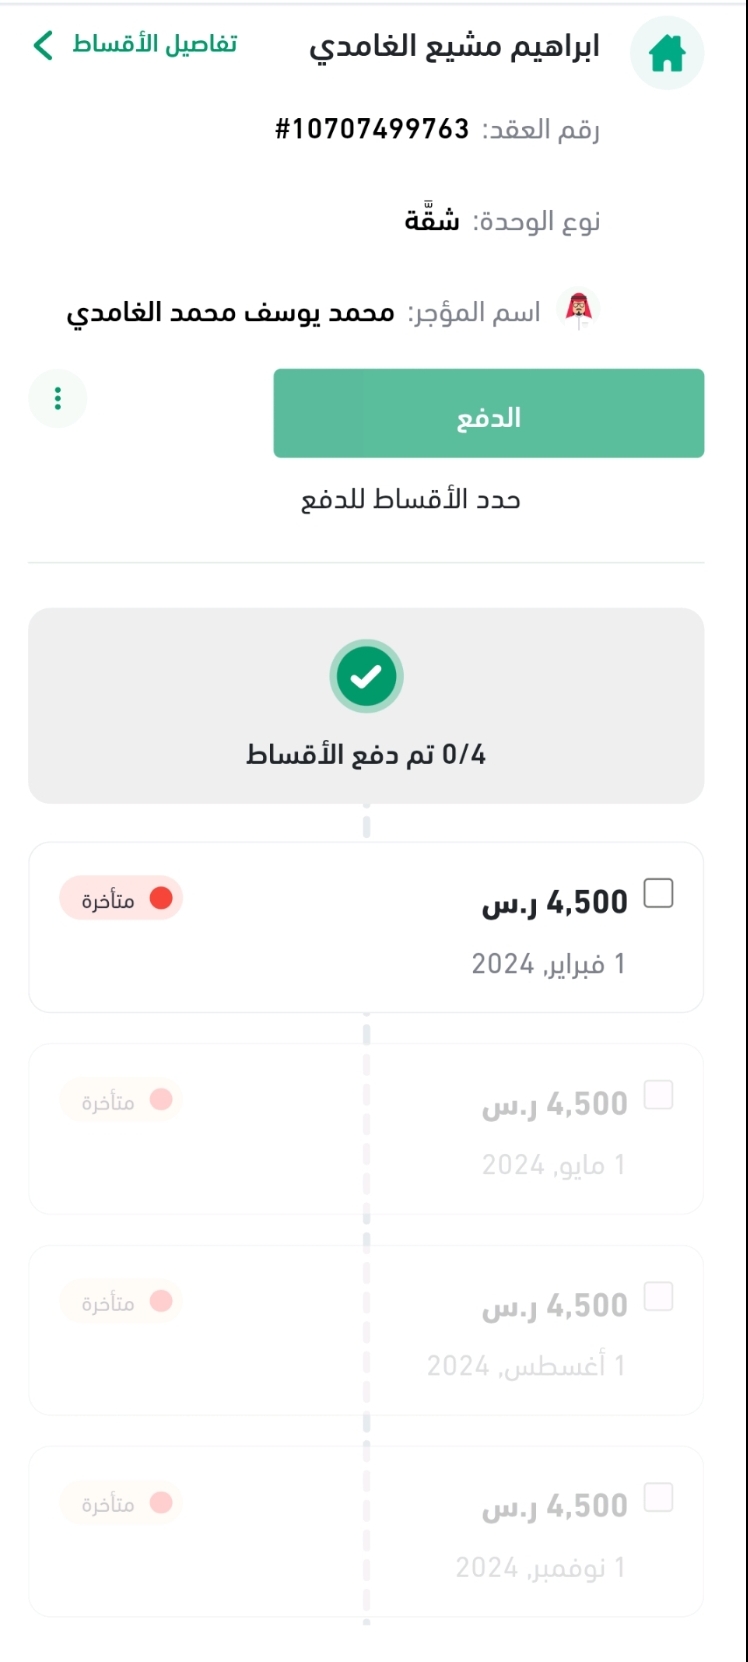Click landlord name محمد يوسف محمد الغامدي

click(230, 313)
